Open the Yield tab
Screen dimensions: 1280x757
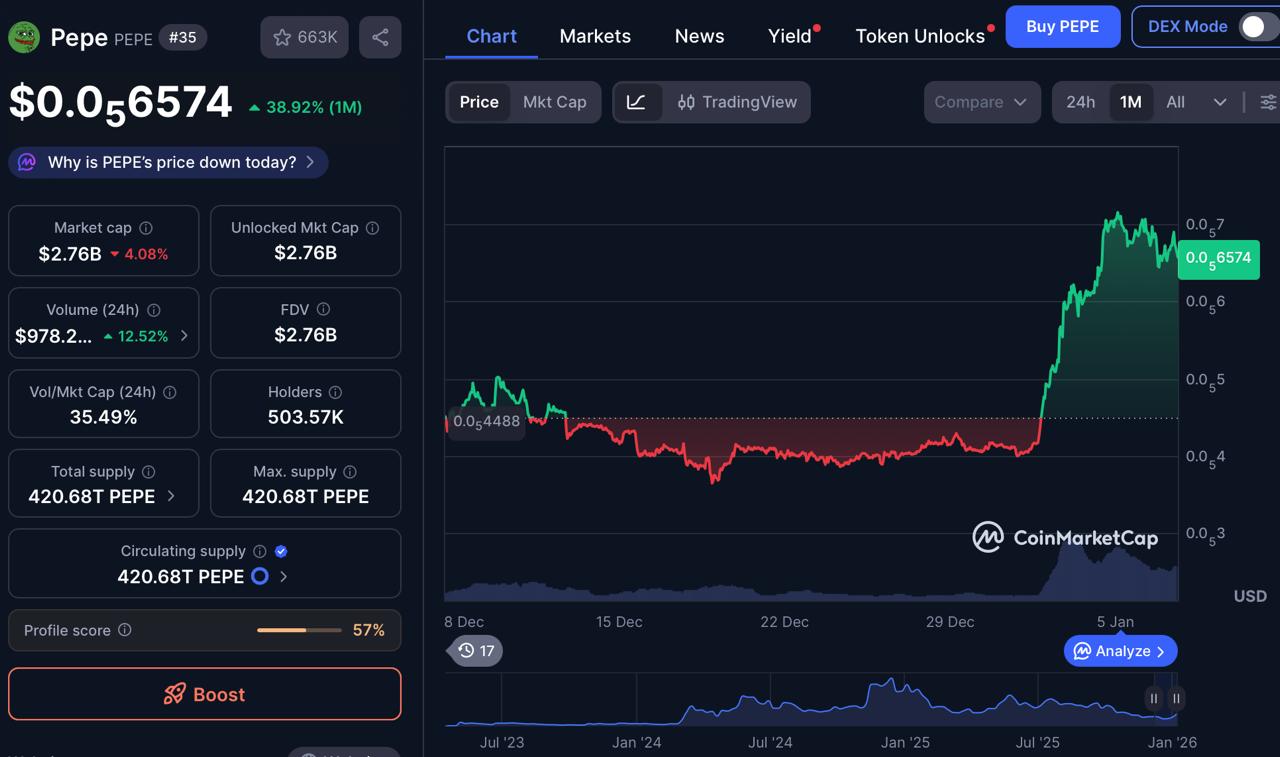click(788, 35)
